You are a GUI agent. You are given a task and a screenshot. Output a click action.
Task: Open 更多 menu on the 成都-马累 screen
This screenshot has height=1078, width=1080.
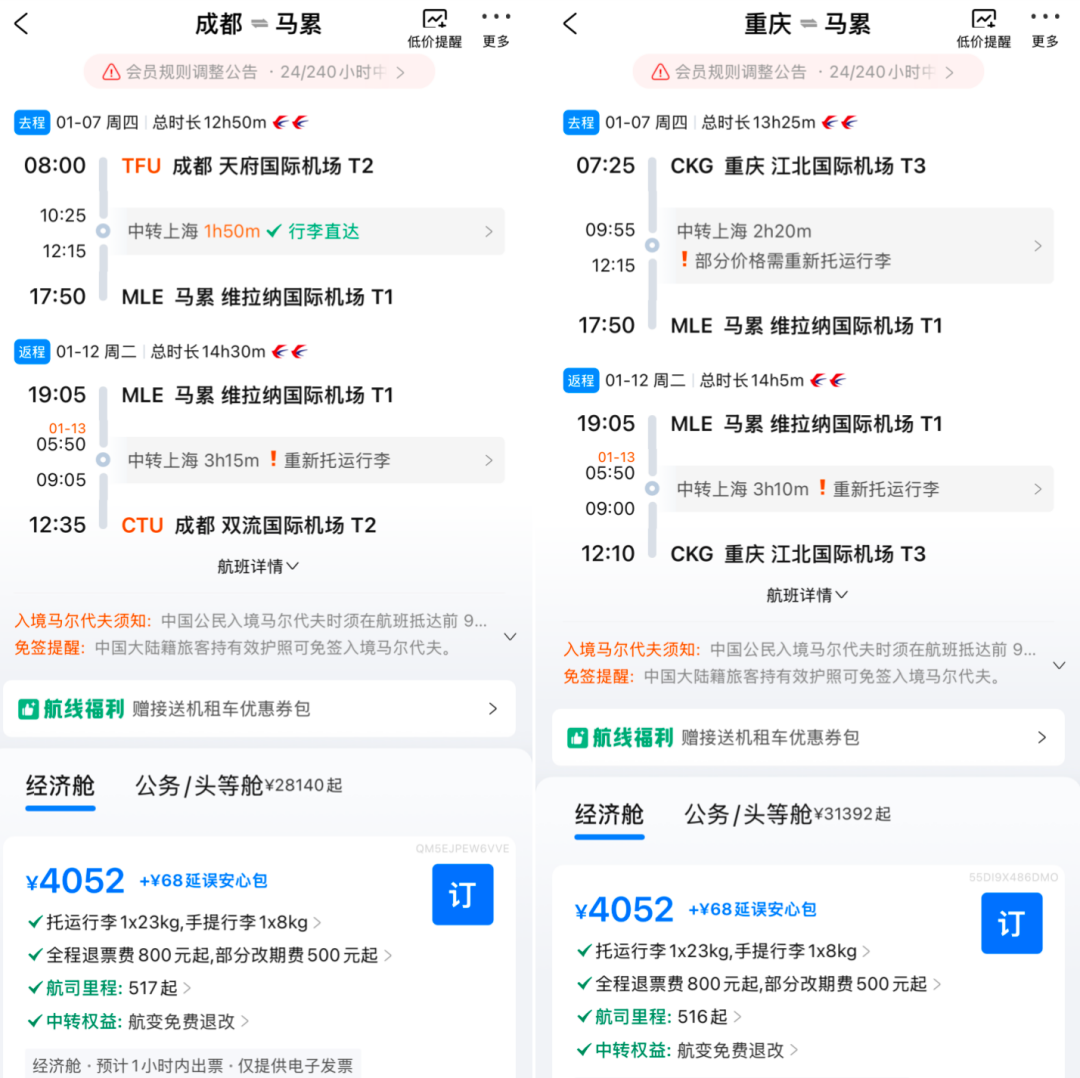[496, 28]
